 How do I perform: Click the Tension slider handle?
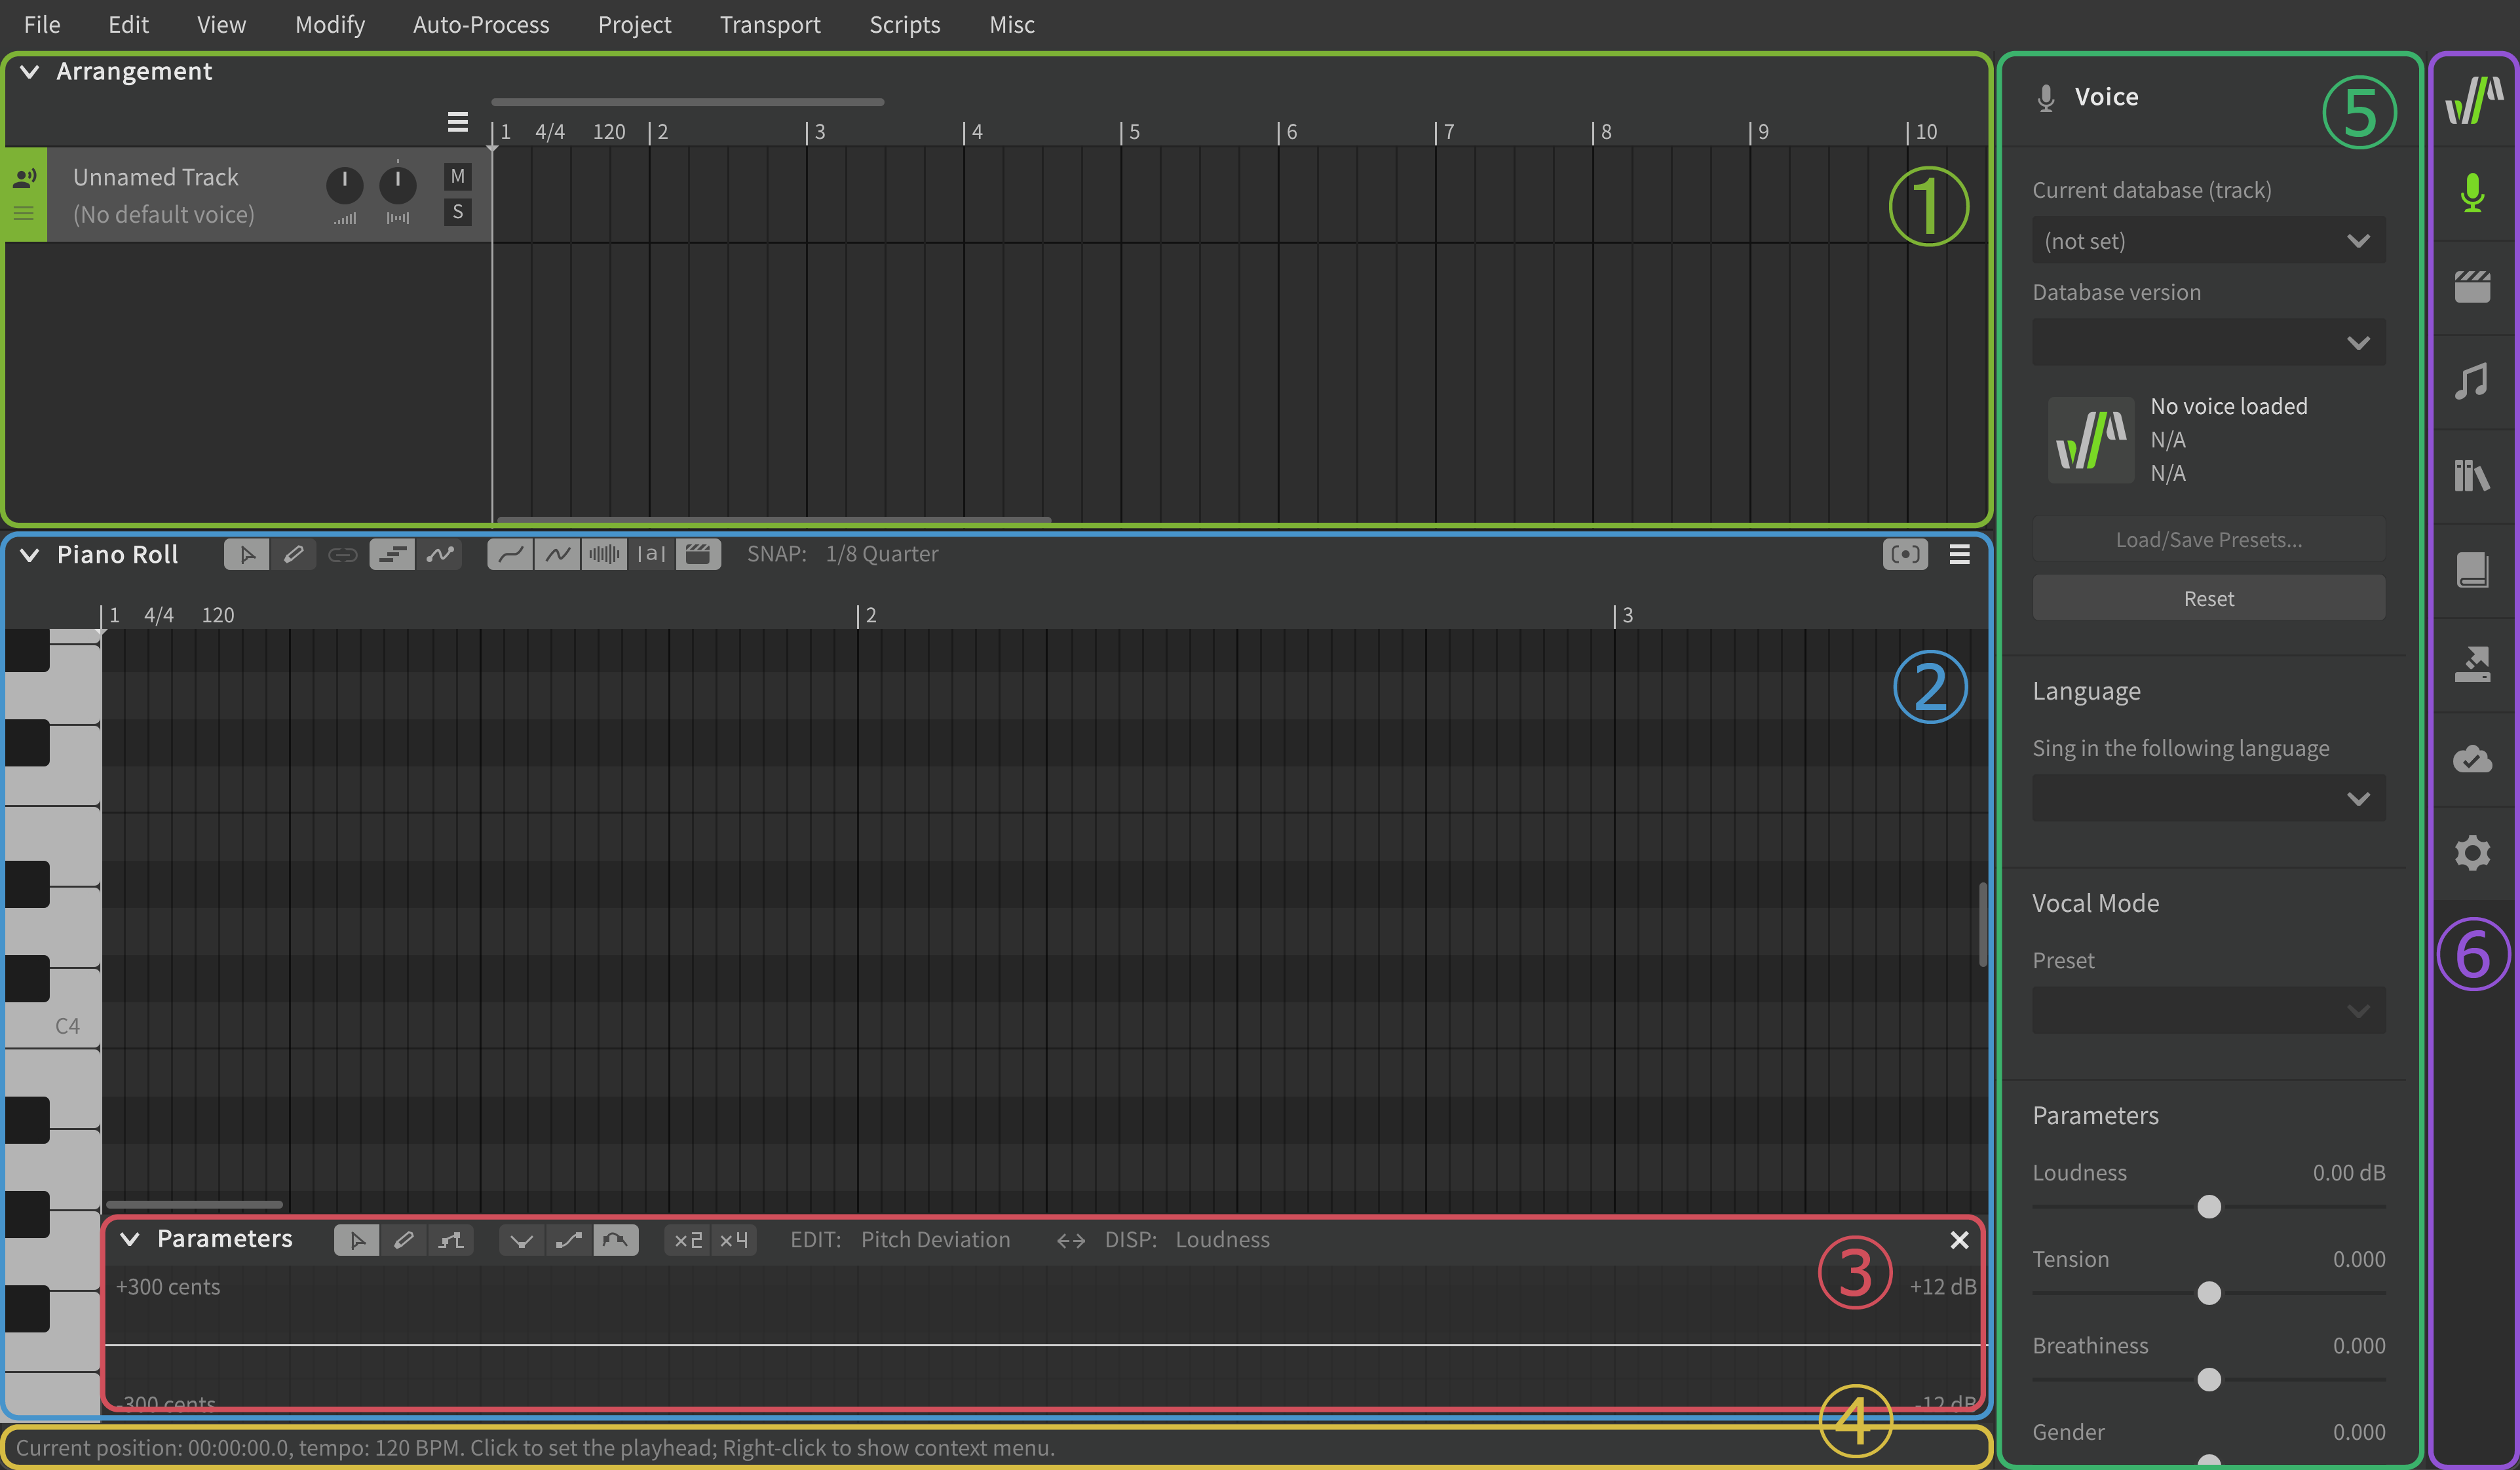point(2208,1293)
